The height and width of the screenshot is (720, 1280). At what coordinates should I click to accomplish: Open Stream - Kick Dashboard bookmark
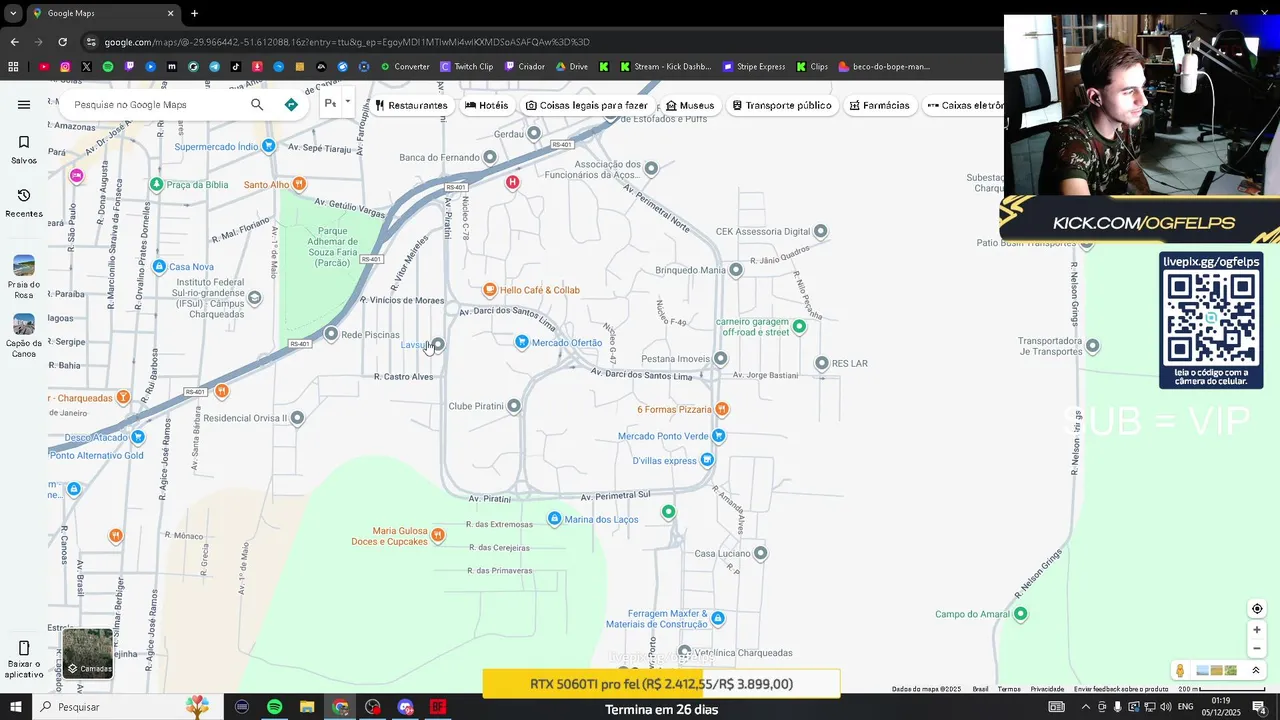[x=665, y=67]
